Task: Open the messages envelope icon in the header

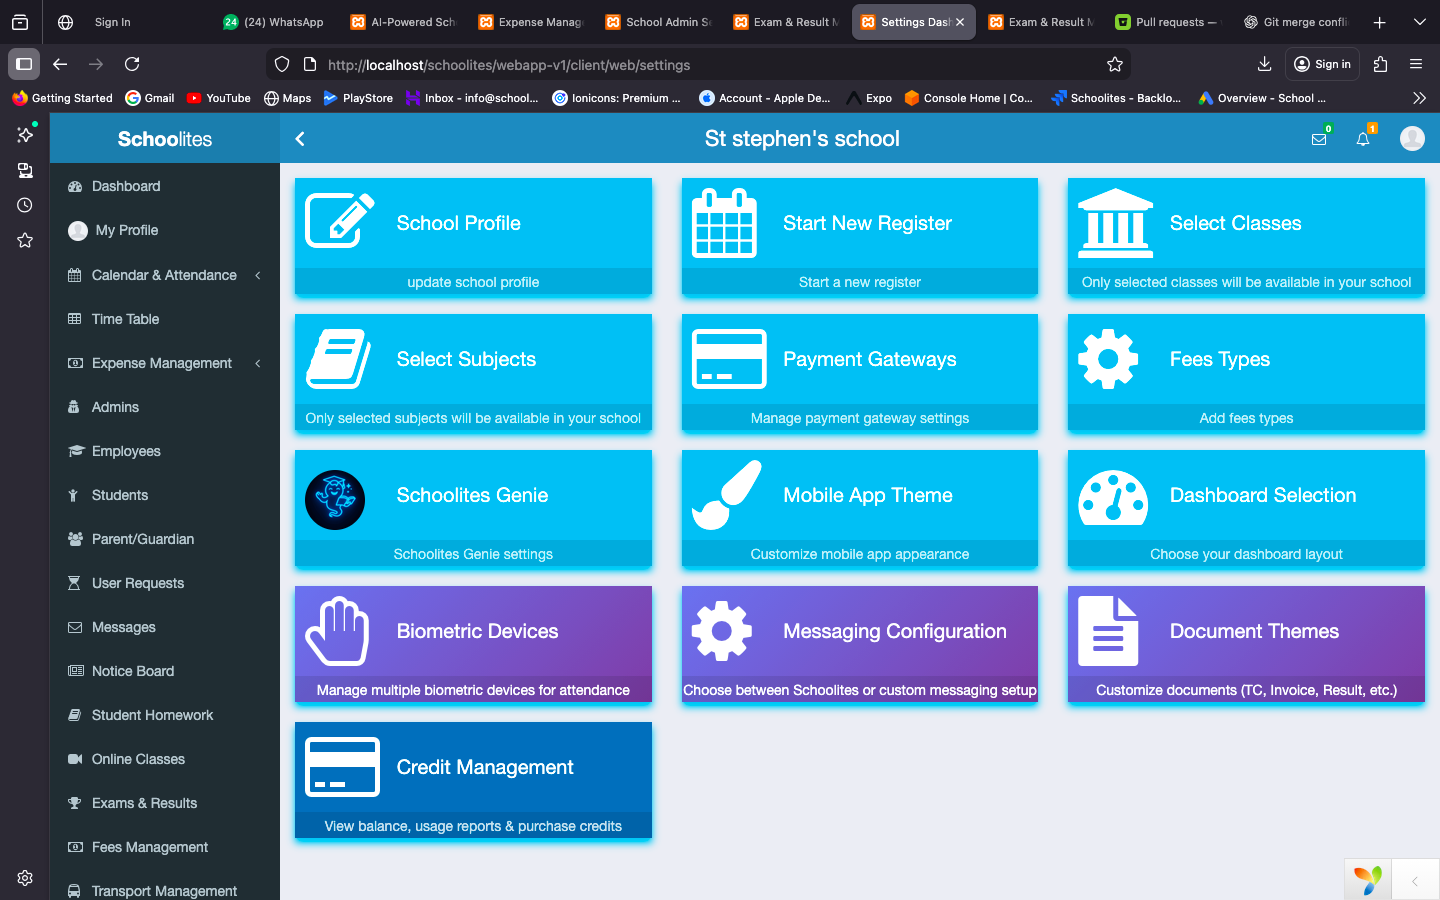Action: tap(1319, 139)
